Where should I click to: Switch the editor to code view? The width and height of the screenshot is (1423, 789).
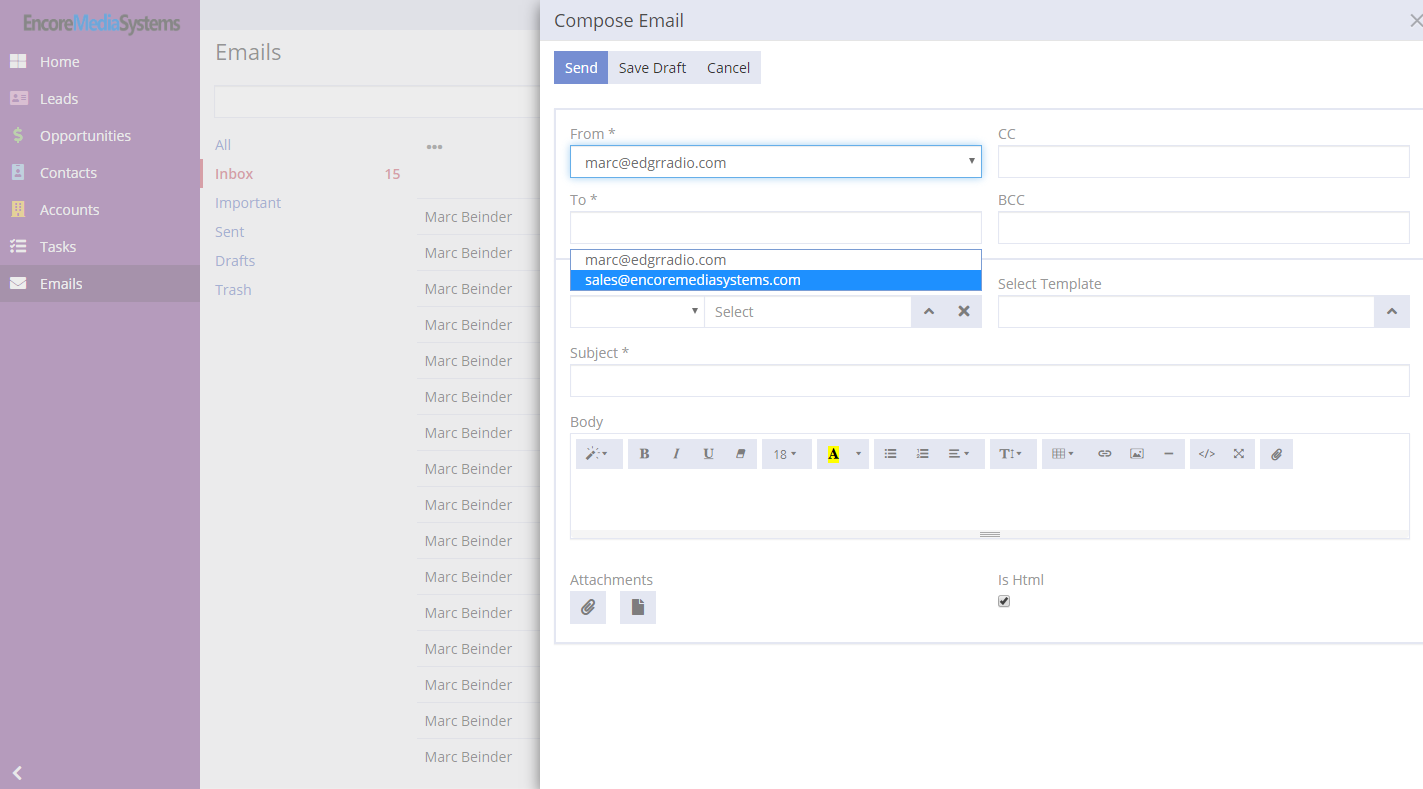pos(1207,454)
